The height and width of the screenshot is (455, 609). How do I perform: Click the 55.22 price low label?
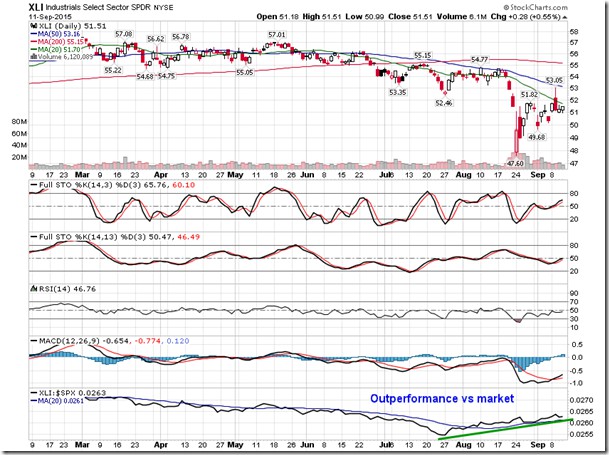(113, 70)
